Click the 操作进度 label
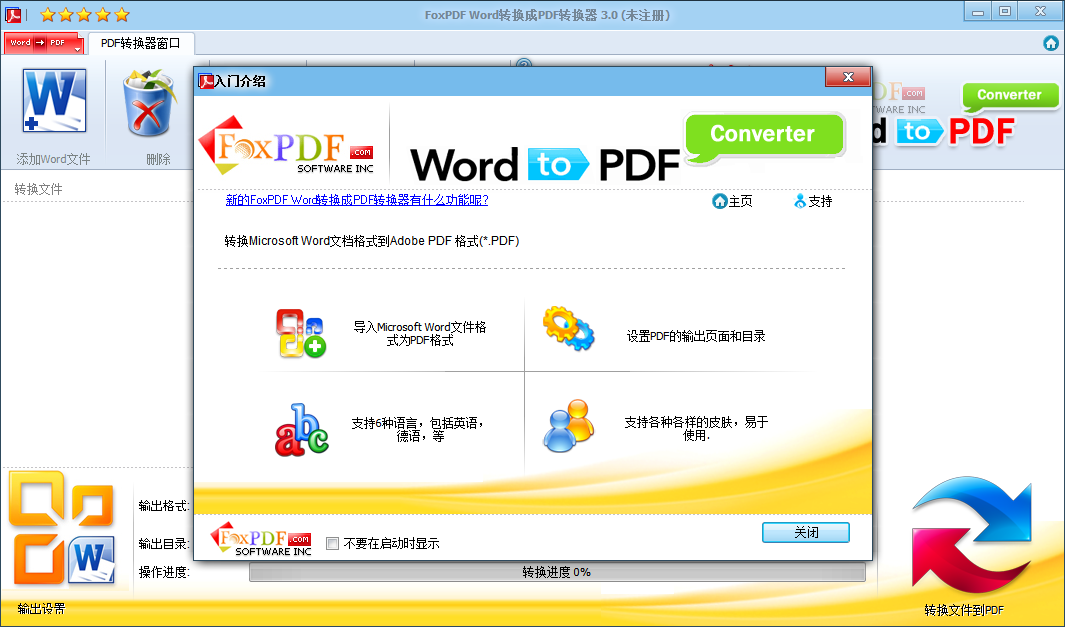Image resolution: width=1065 pixels, height=627 pixels. 164,572
